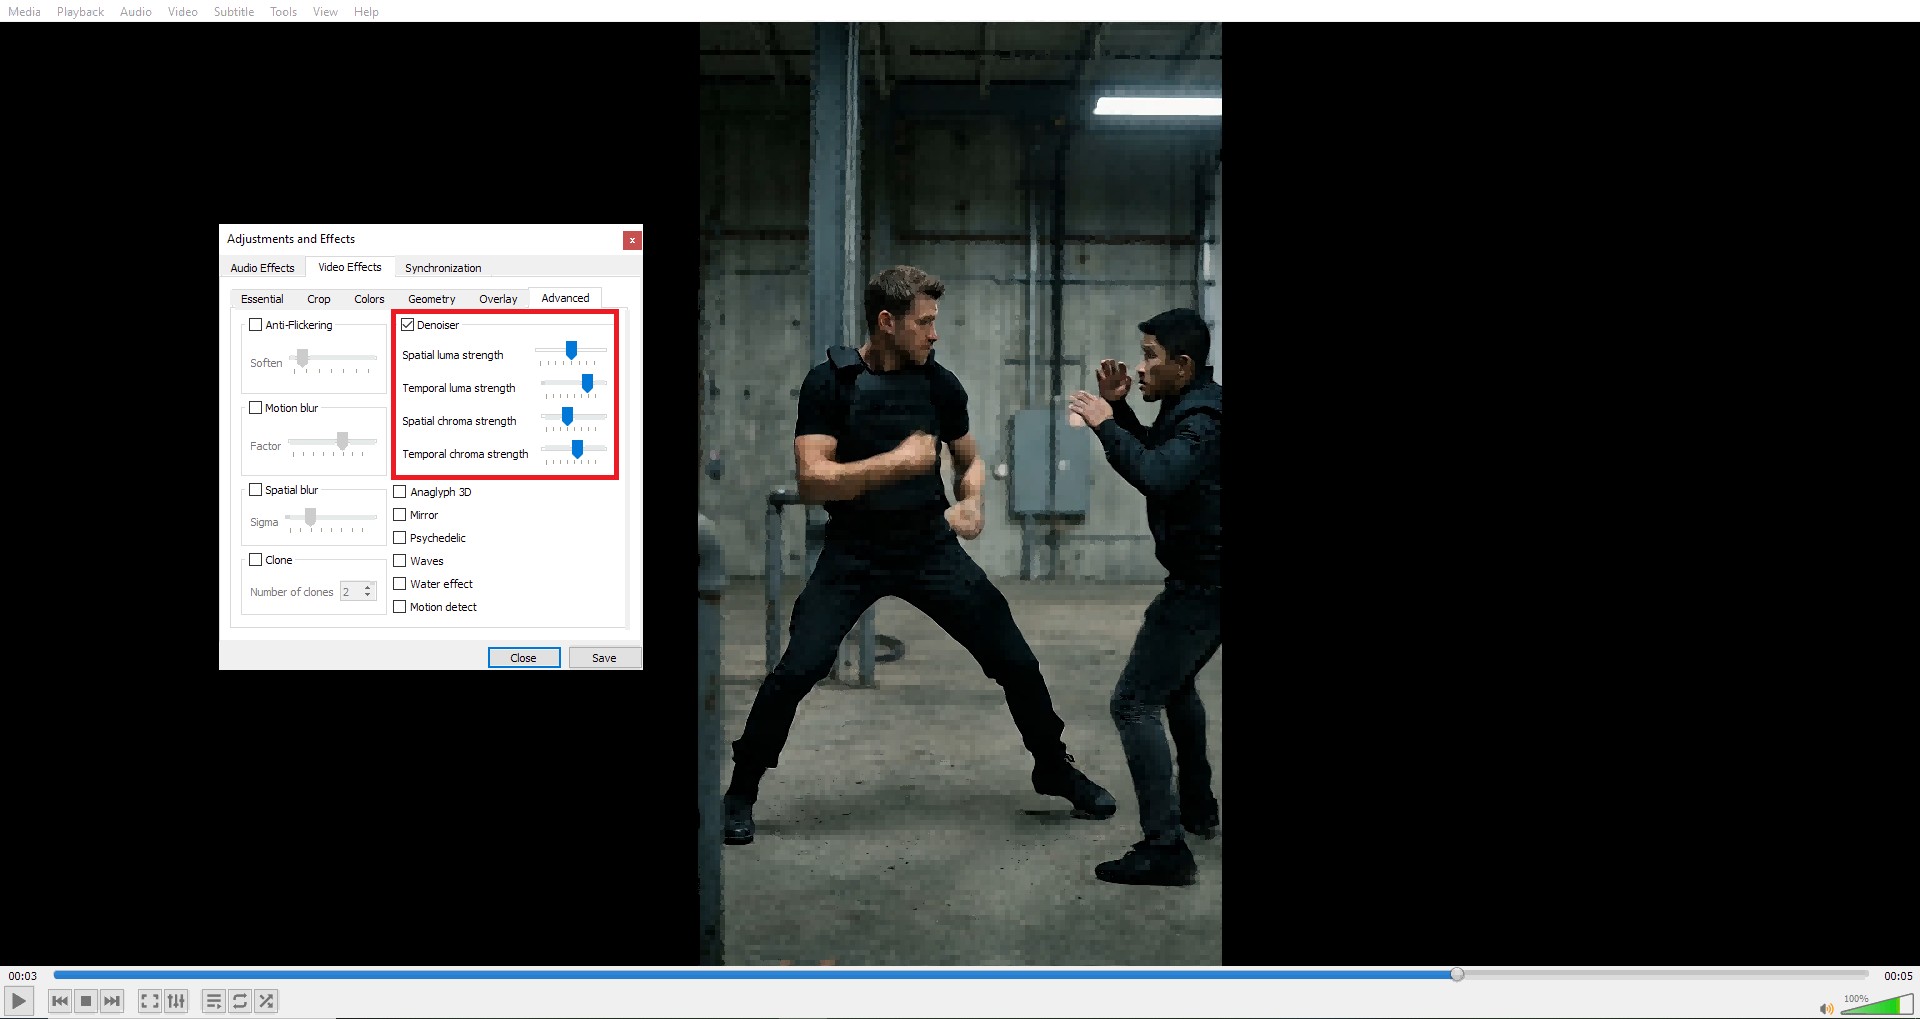Enable the Clone checkbox
This screenshot has height=1019, width=1920.
(256, 560)
